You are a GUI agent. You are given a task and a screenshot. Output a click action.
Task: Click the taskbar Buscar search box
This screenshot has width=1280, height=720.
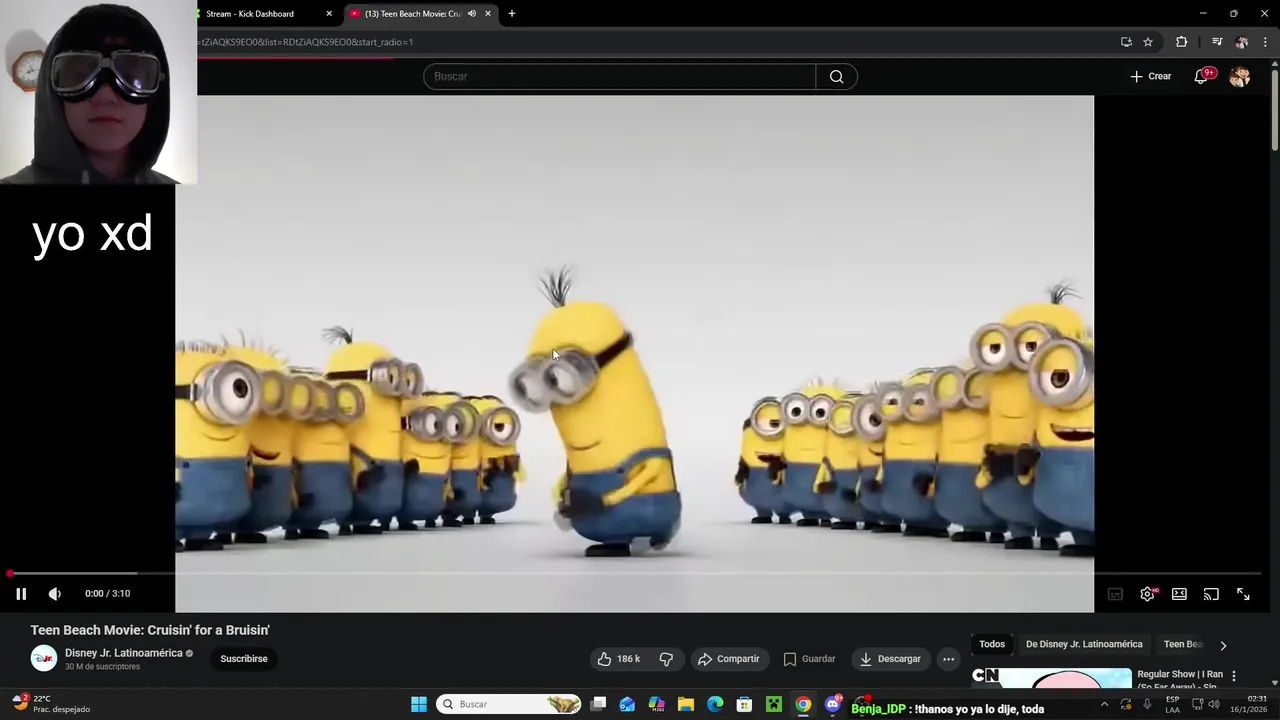point(510,704)
